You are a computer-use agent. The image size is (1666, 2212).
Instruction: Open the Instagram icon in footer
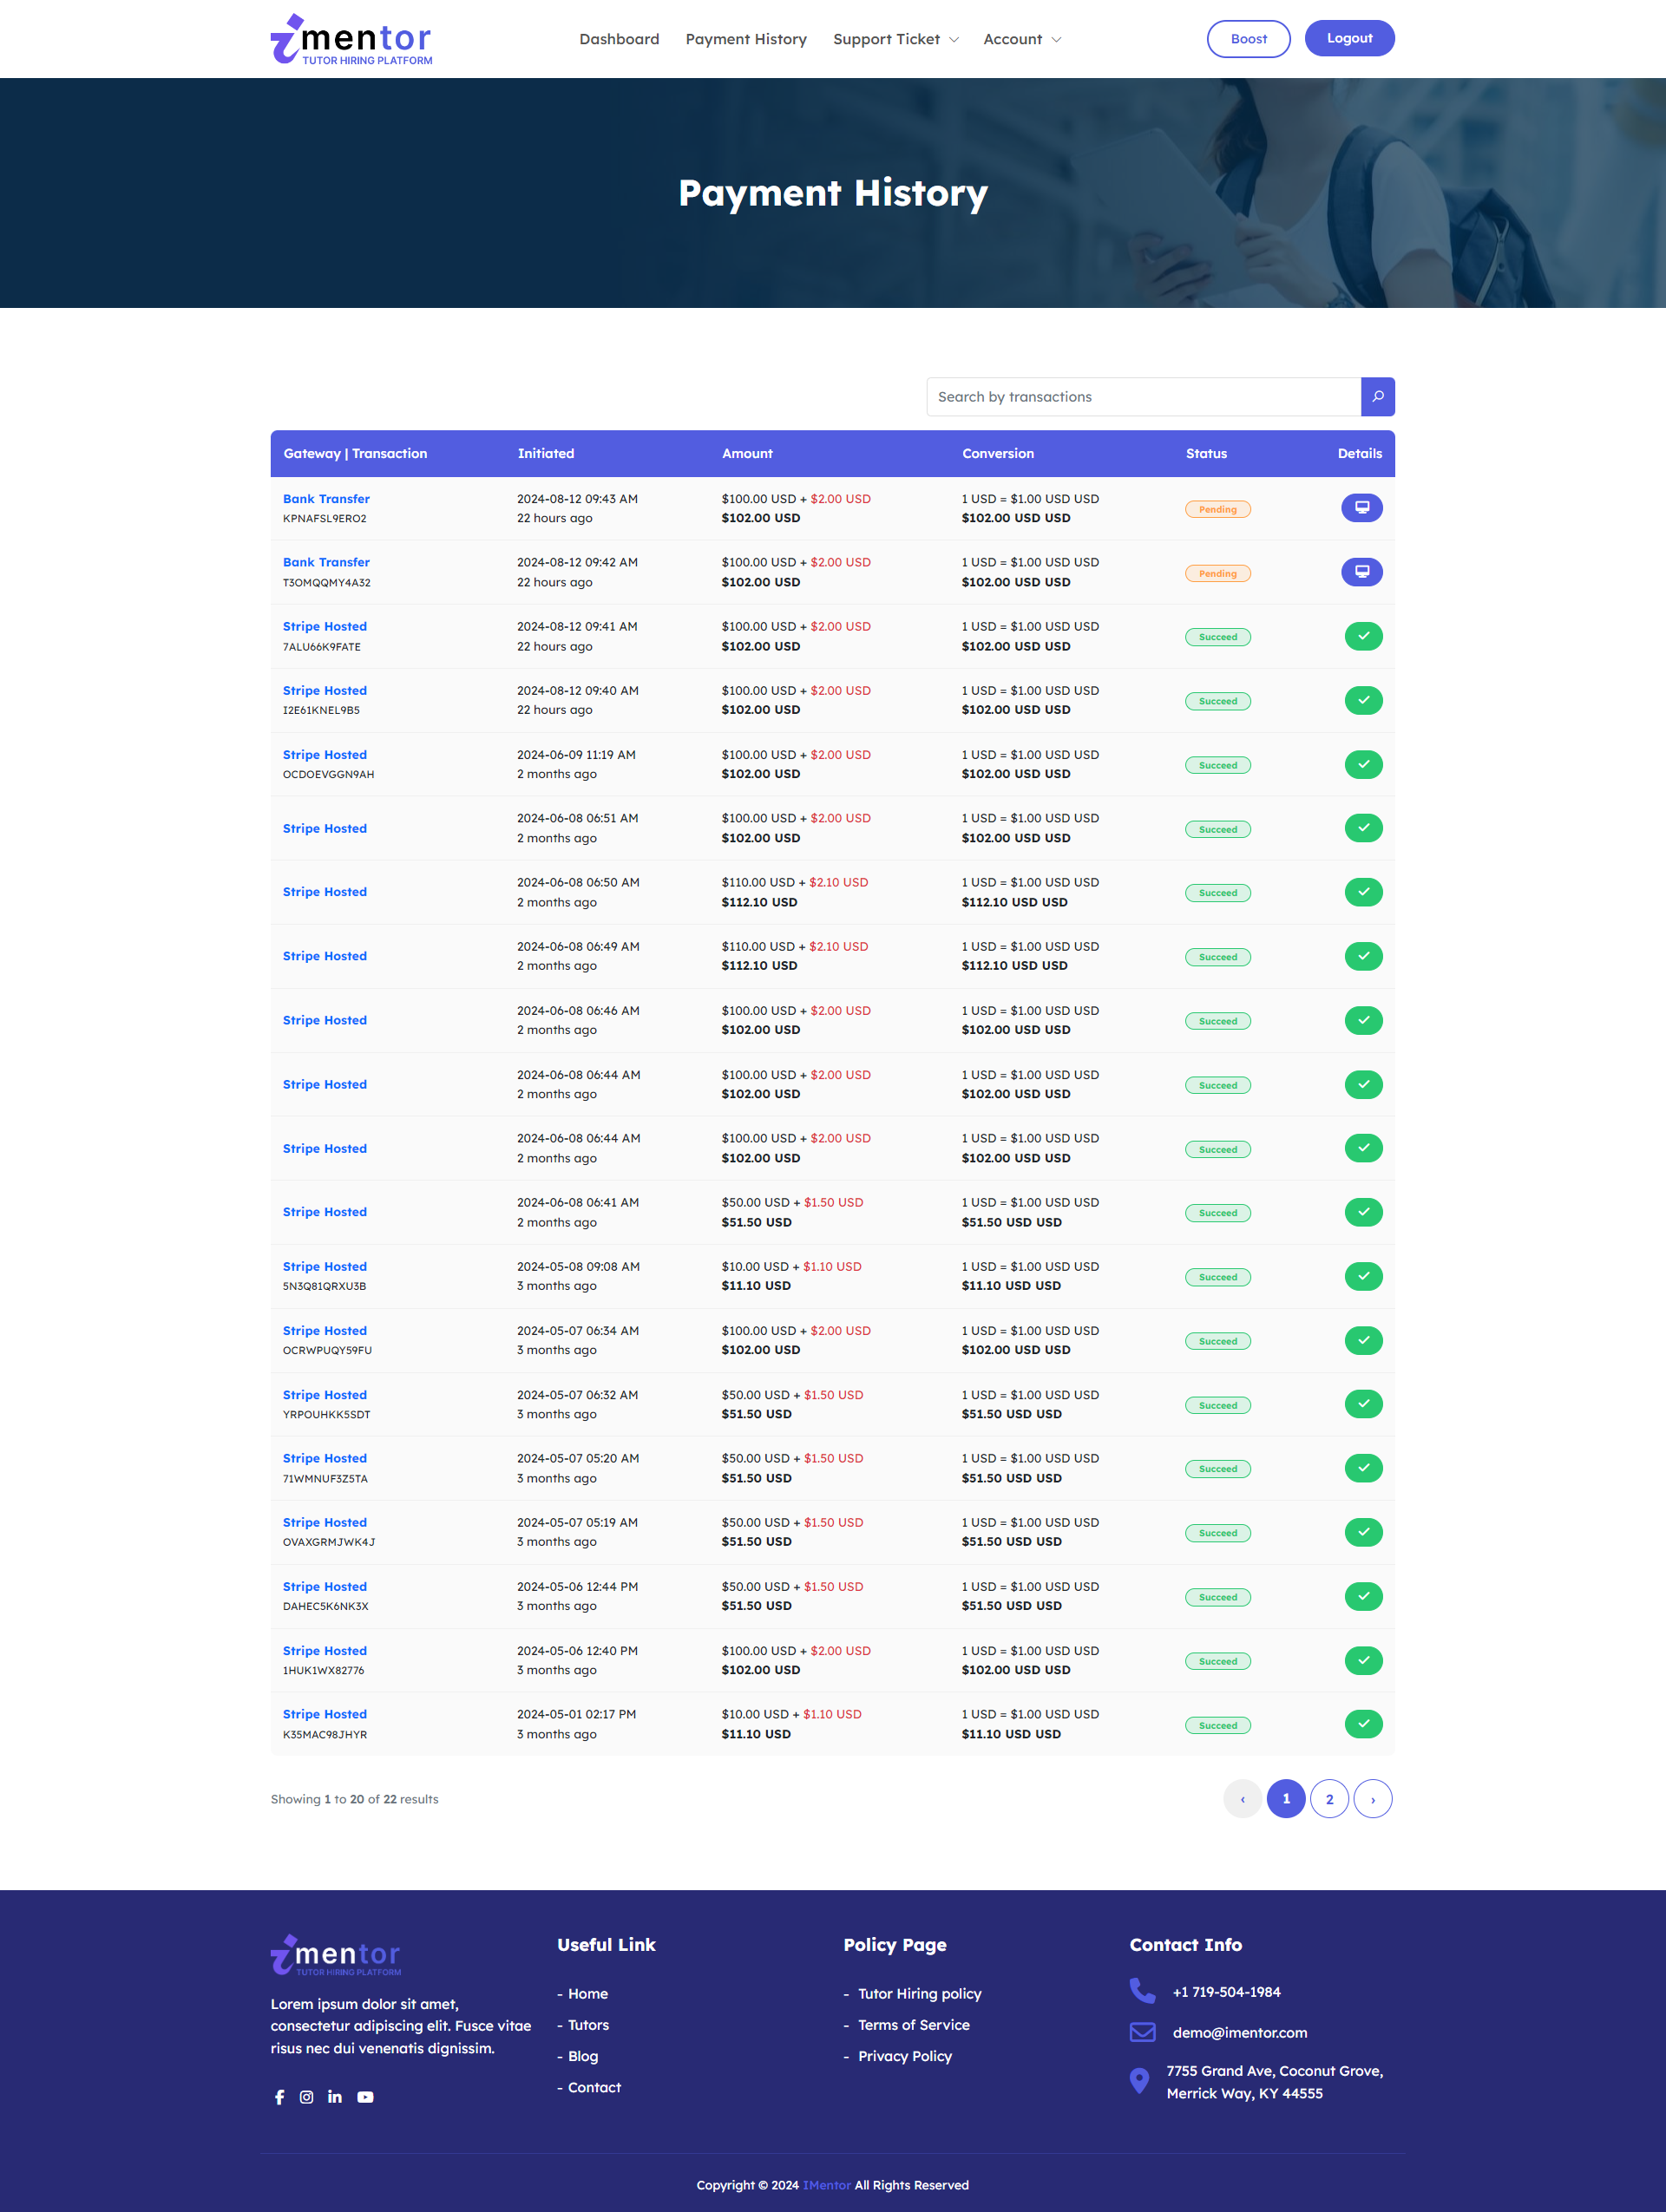tap(307, 2097)
